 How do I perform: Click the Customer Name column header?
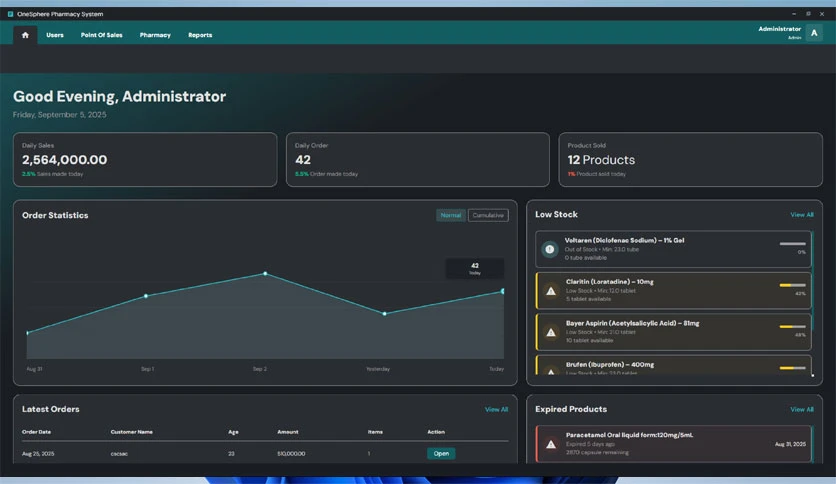point(132,432)
